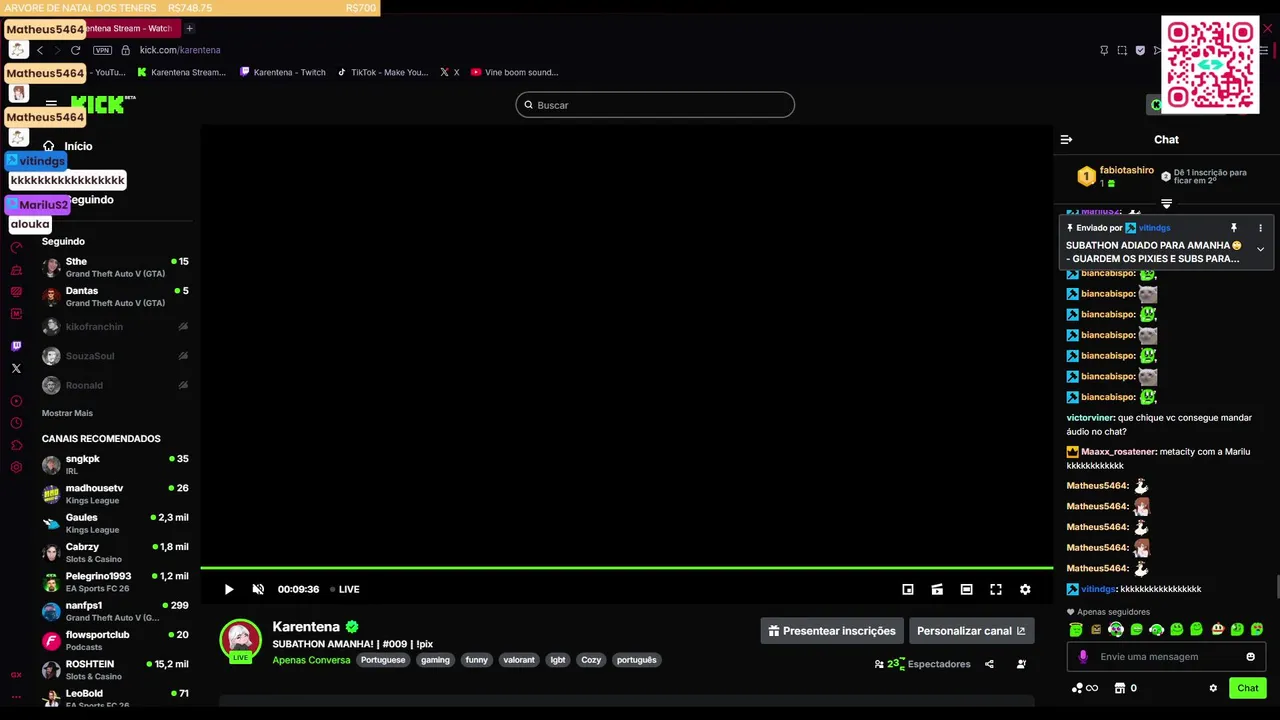The image size is (1280, 720).
Task: Click the pin icon on pinned message
Action: (1234, 228)
